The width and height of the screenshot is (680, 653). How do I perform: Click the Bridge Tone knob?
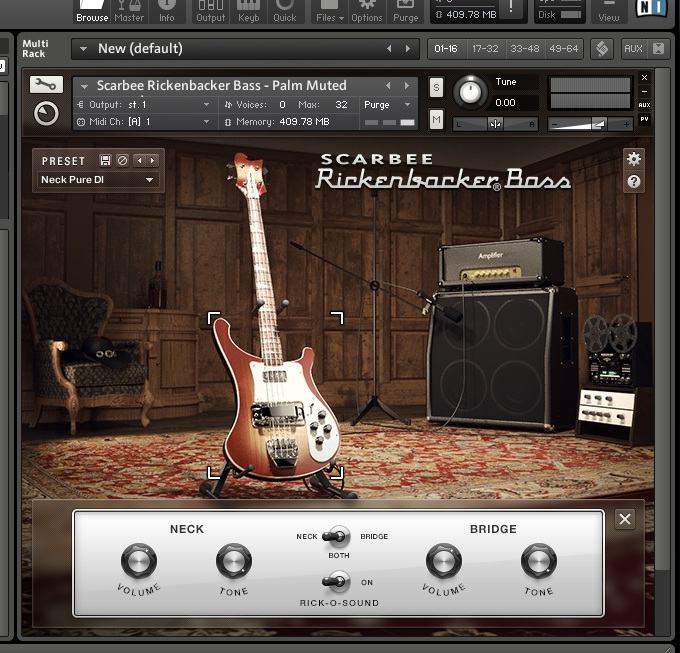(539, 561)
